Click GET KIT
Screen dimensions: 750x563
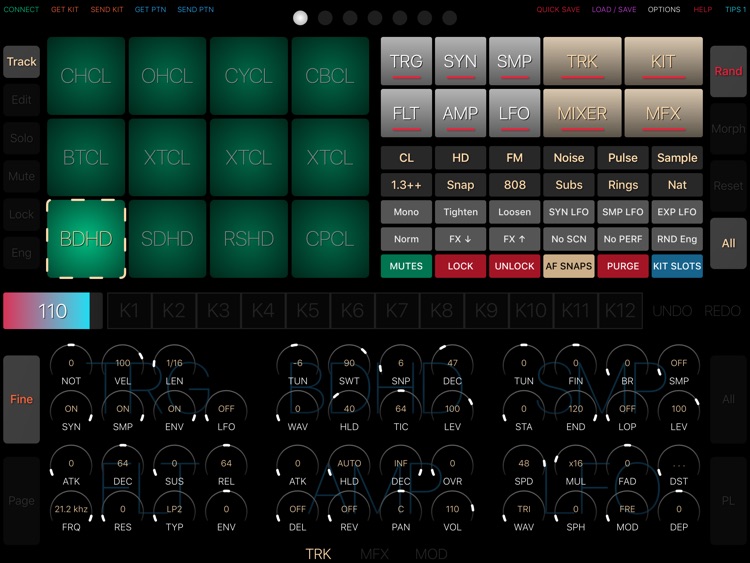click(x=65, y=9)
